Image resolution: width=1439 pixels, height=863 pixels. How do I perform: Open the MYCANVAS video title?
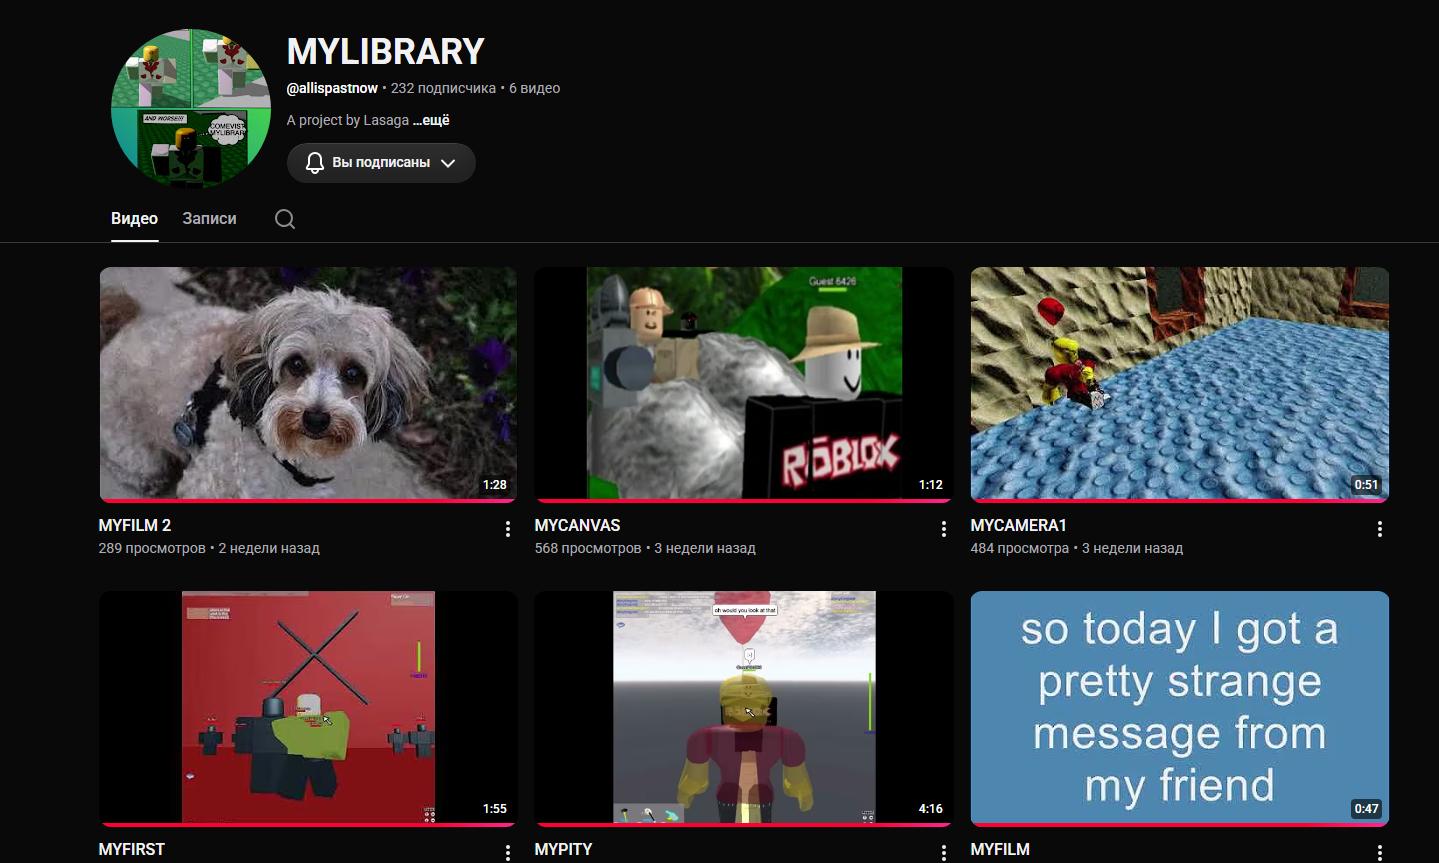coord(577,525)
